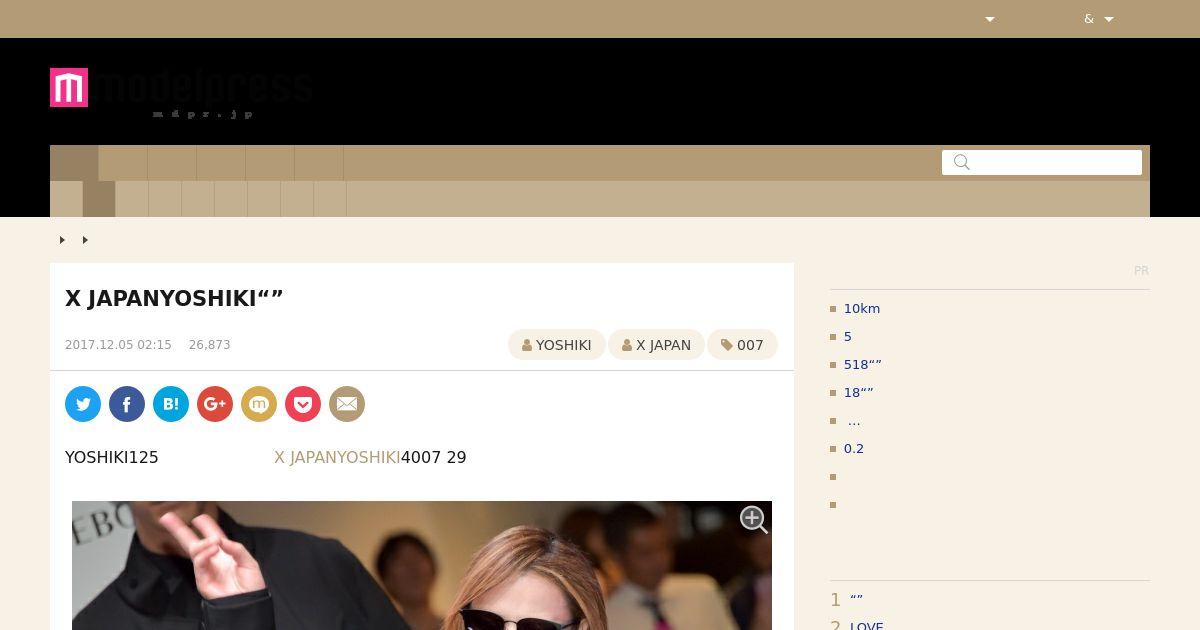The height and width of the screenshot is (630, 1200).
Task: Click the modelpress logo
Action: (181, 92)
